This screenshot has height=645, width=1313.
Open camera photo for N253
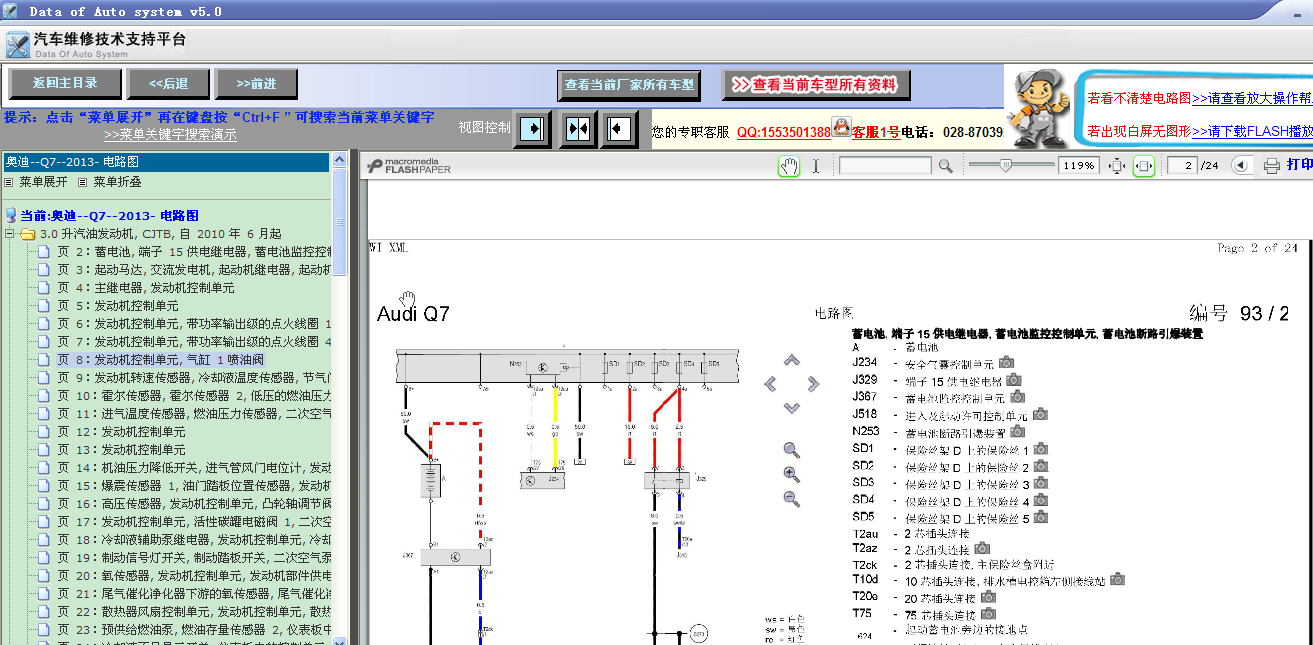pos(1018,432)
